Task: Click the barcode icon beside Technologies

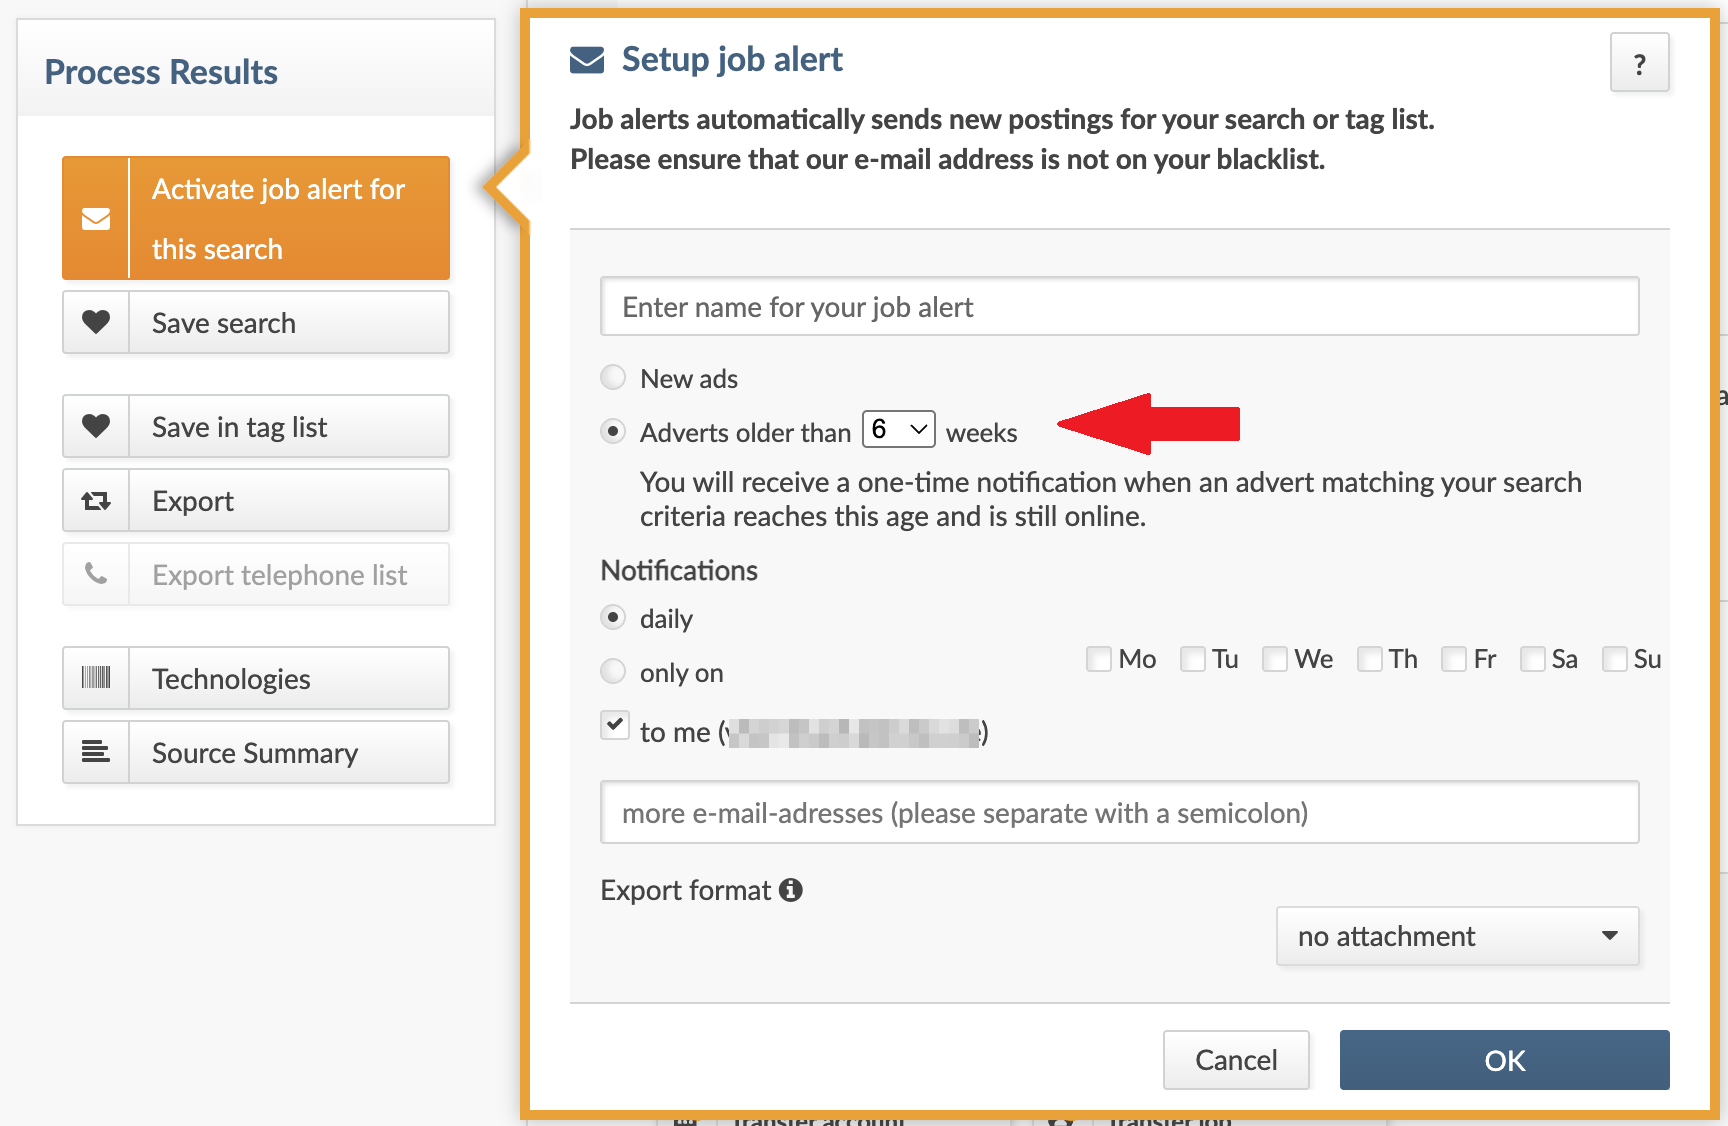Action: point(96,678)
